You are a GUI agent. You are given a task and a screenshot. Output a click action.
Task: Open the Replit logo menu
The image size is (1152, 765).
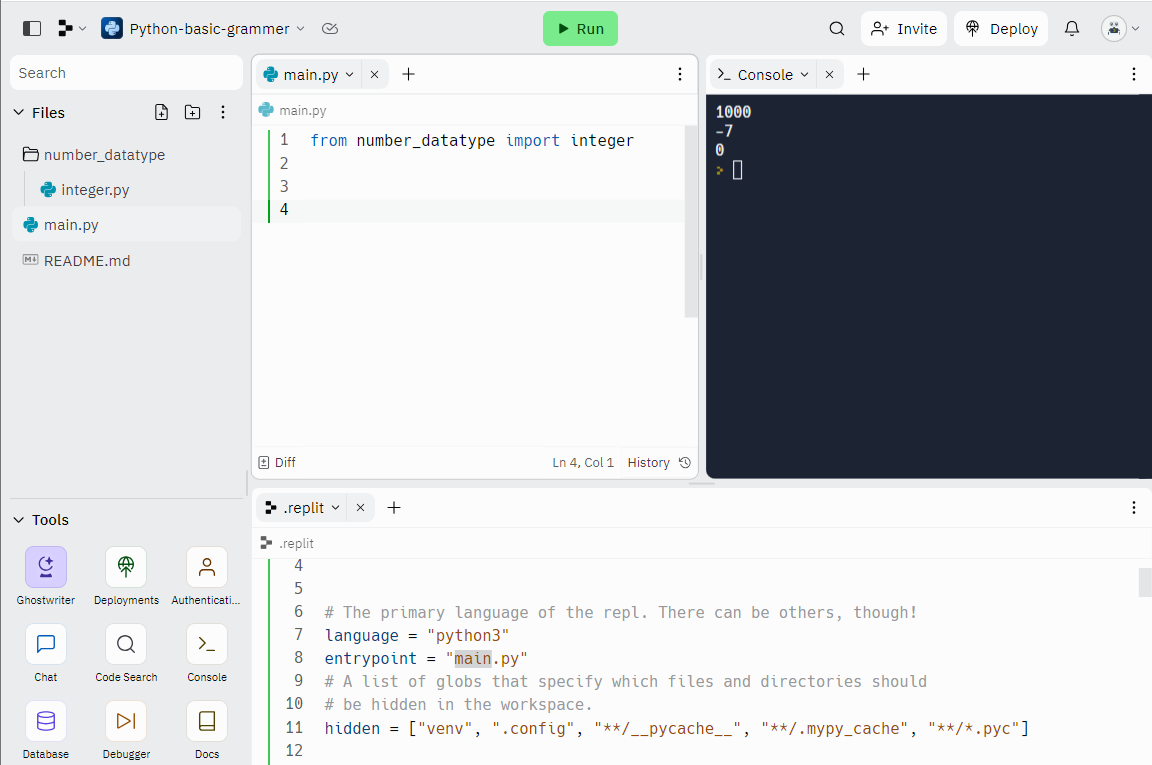click(71, 29)
